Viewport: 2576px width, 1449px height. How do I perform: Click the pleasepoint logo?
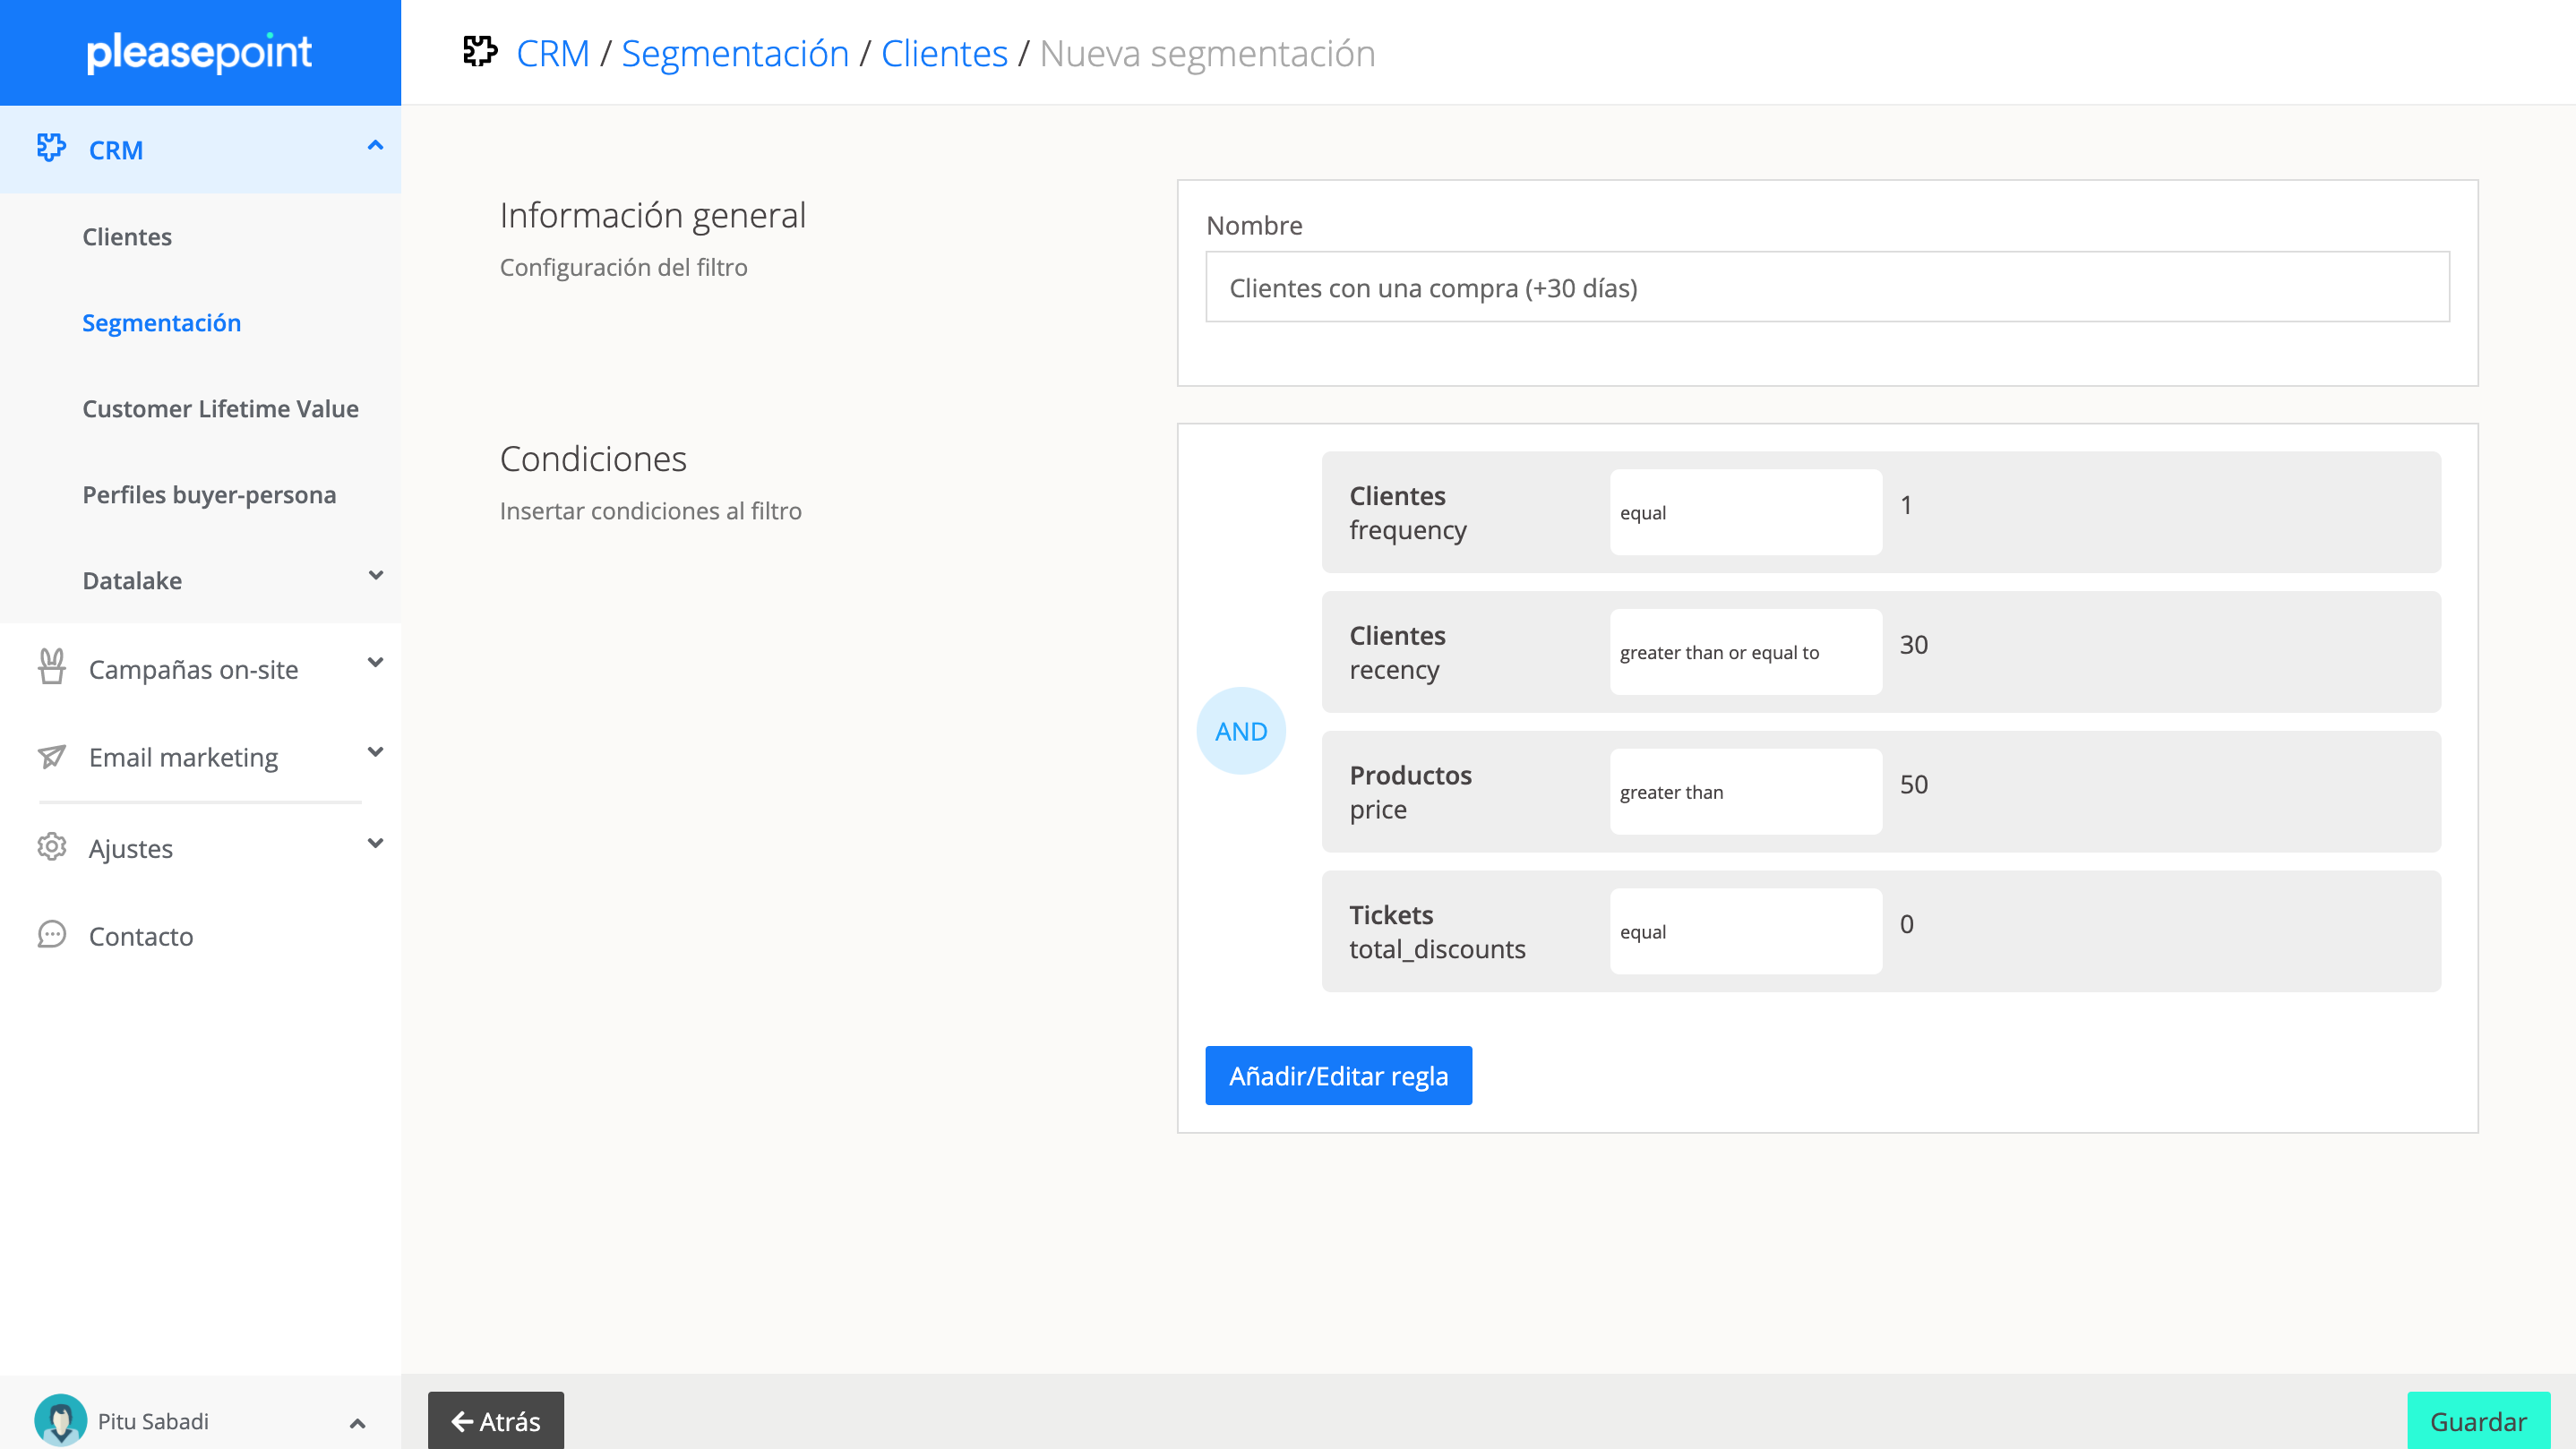199,52
